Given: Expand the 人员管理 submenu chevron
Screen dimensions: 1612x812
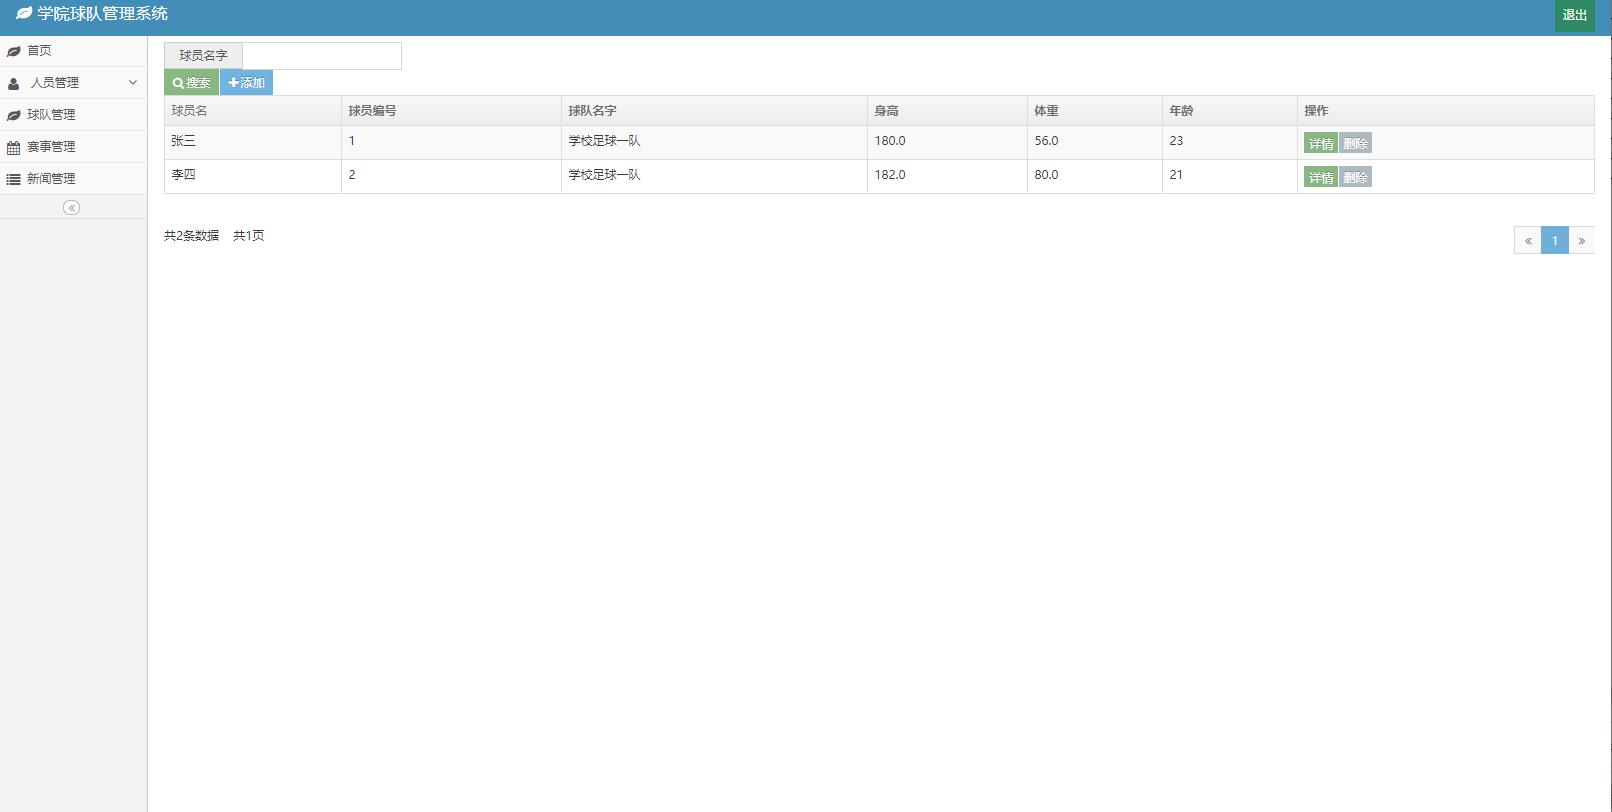Looking at the screenshot, I should click(133, 82).
